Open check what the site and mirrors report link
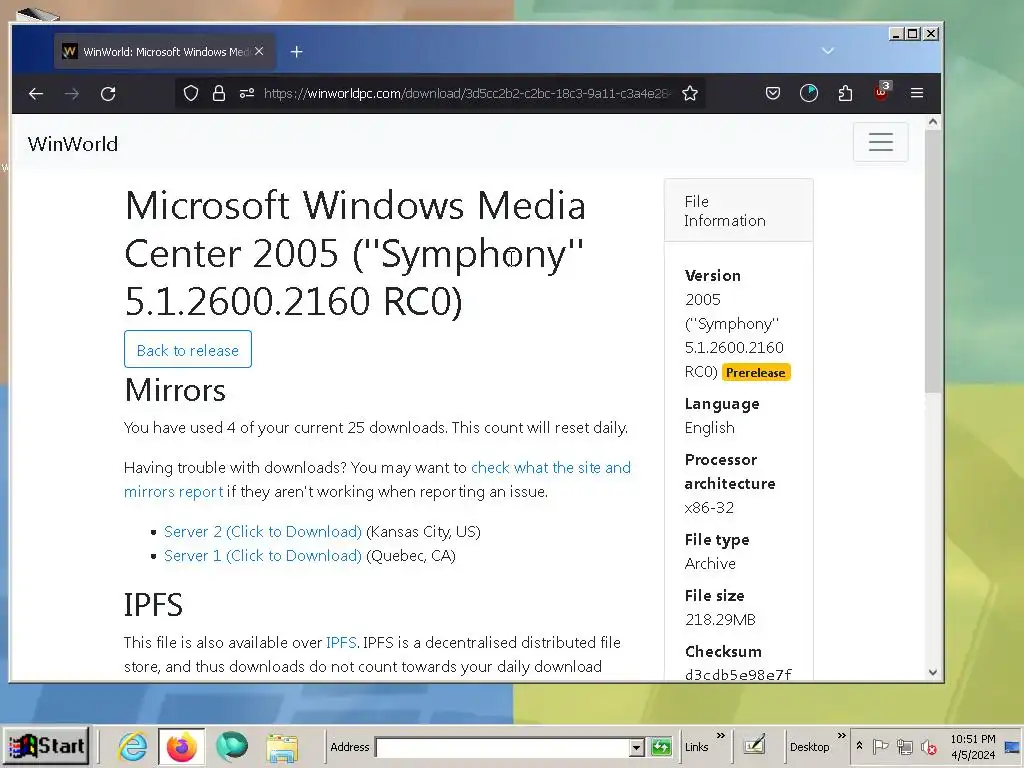This screenshot has width=1024, height=768. [377, 479]
